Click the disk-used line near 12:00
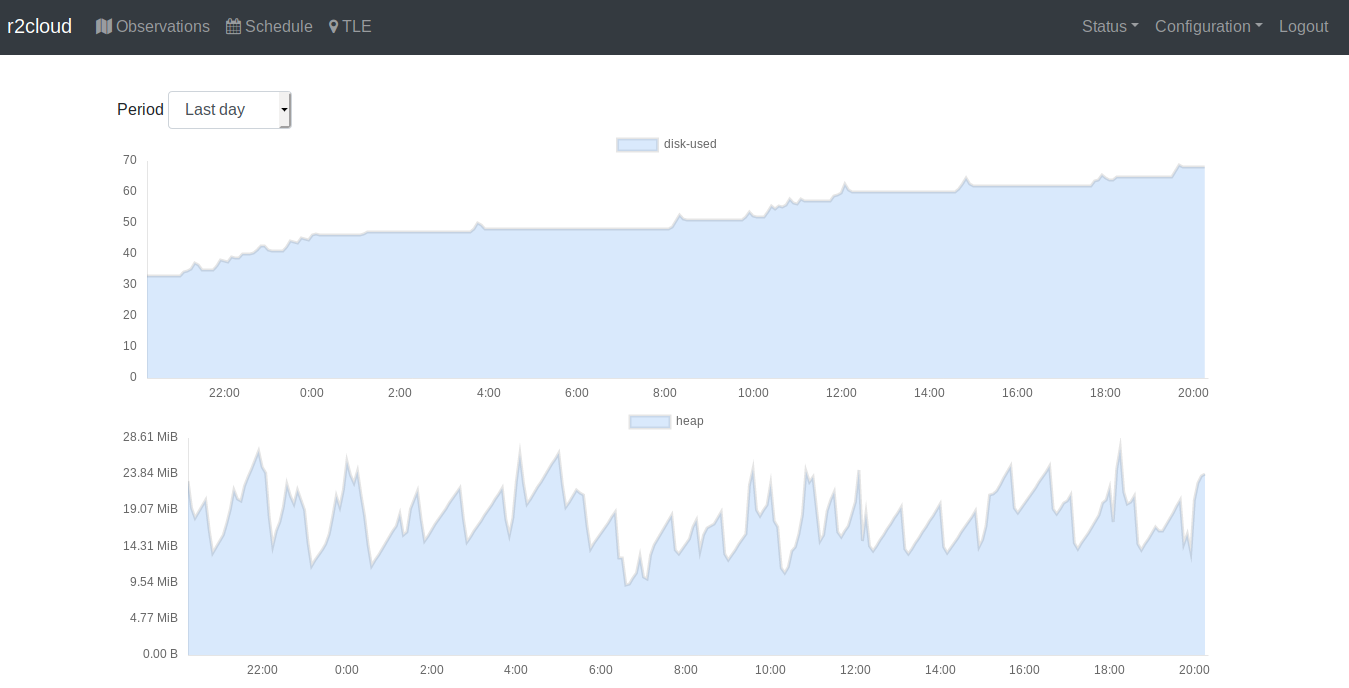 click(845, 185)
